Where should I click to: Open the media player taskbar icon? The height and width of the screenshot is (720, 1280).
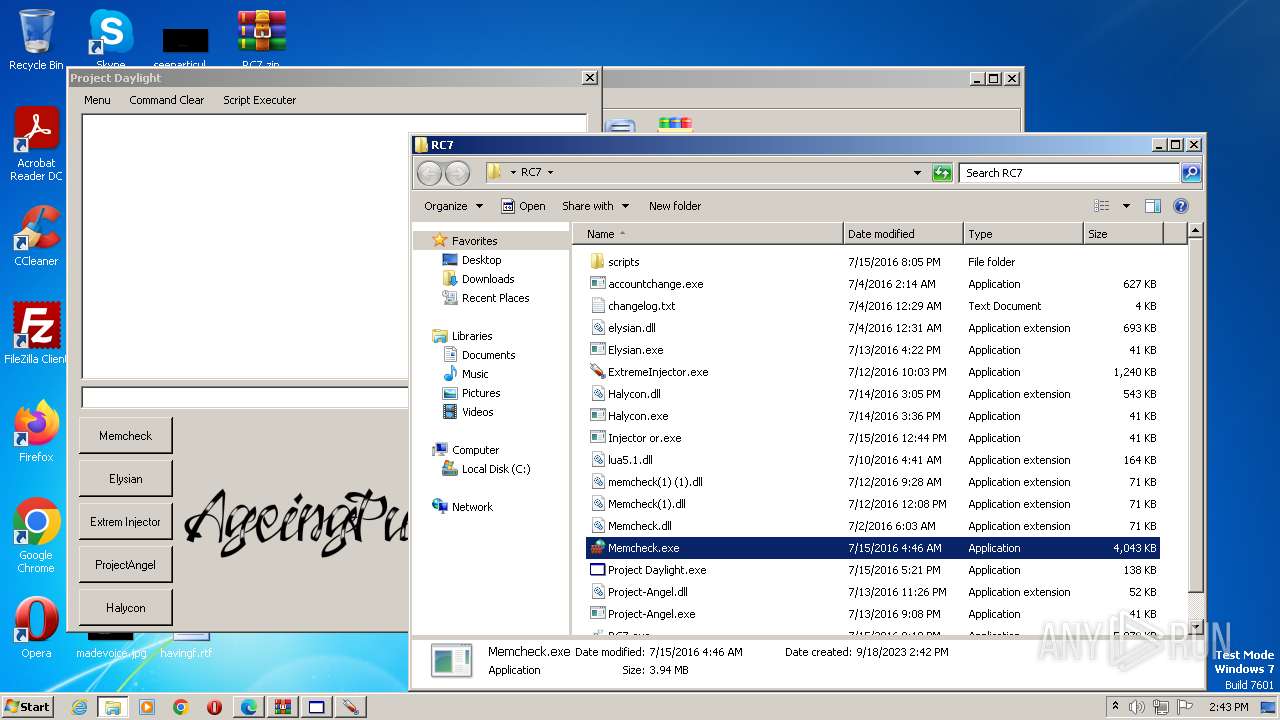pos(147,707)
